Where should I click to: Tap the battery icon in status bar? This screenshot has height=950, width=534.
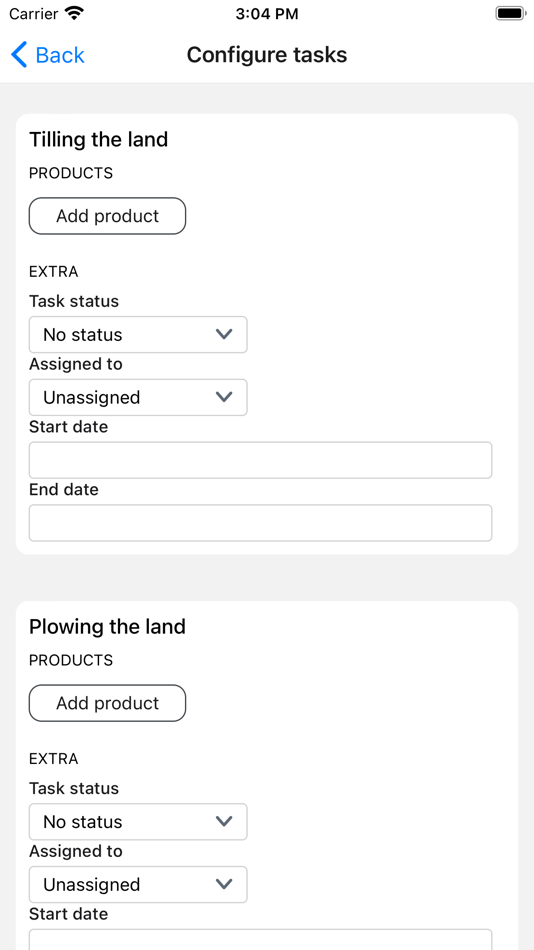[510, 13]
